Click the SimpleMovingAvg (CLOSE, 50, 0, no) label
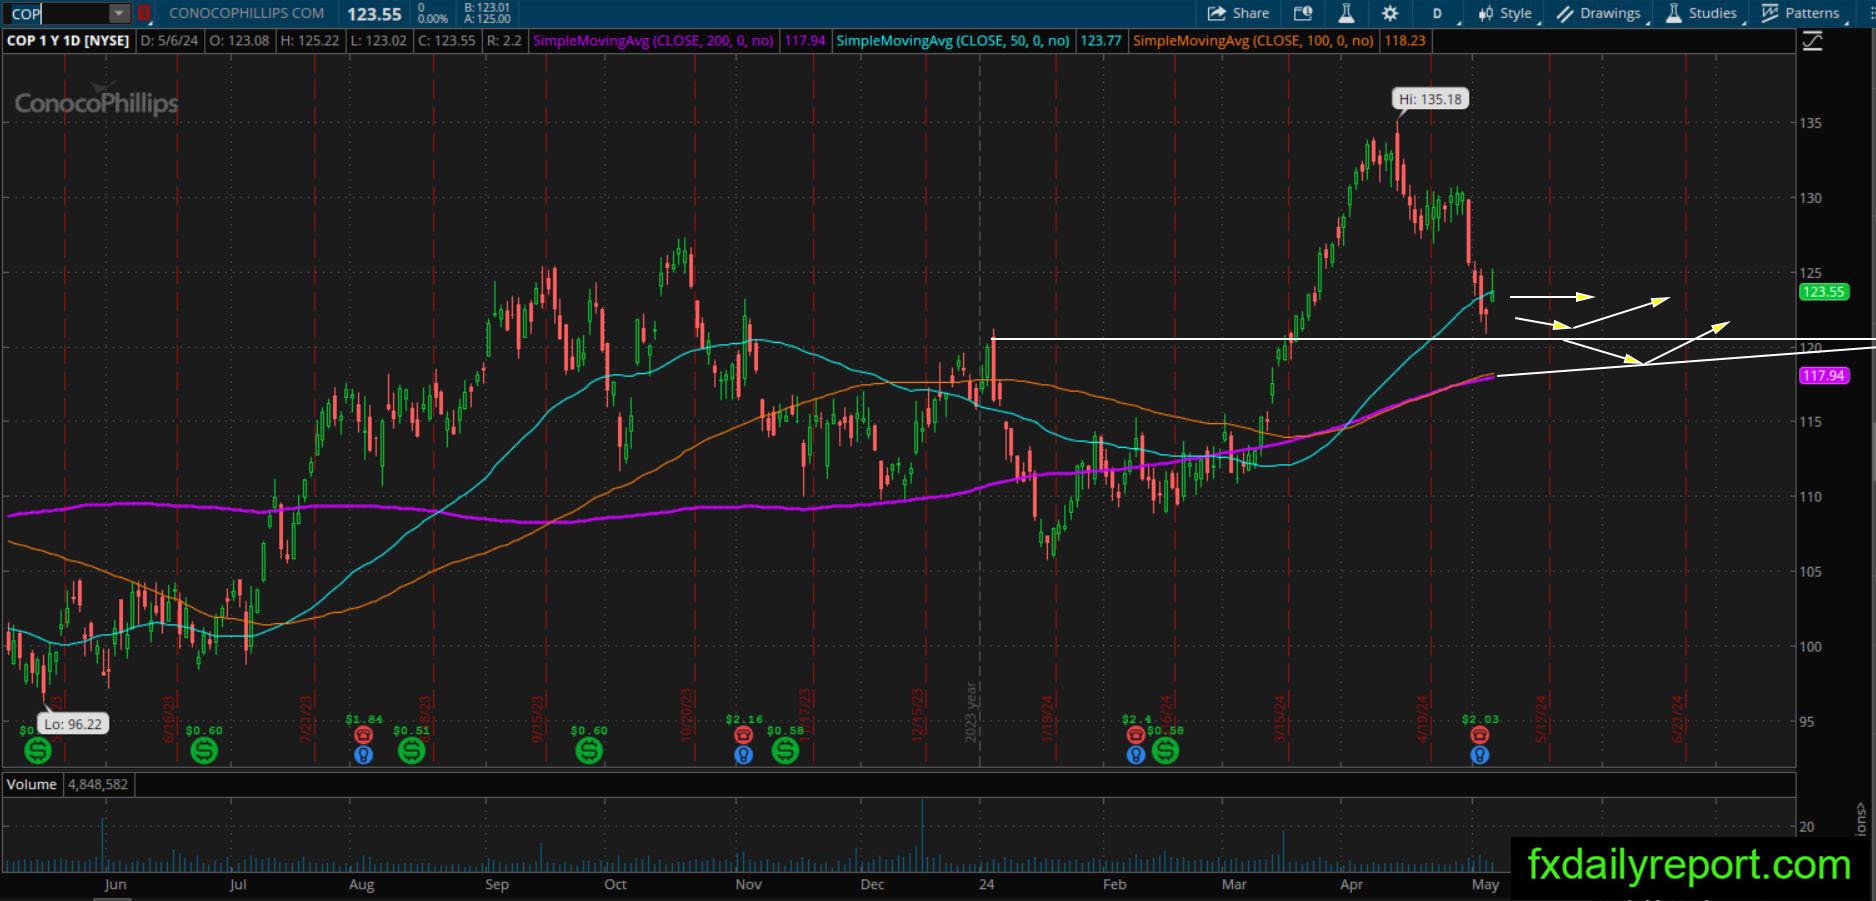This screenshot has width=1876, height=901. pyautogui.click(x=953, y=41)
